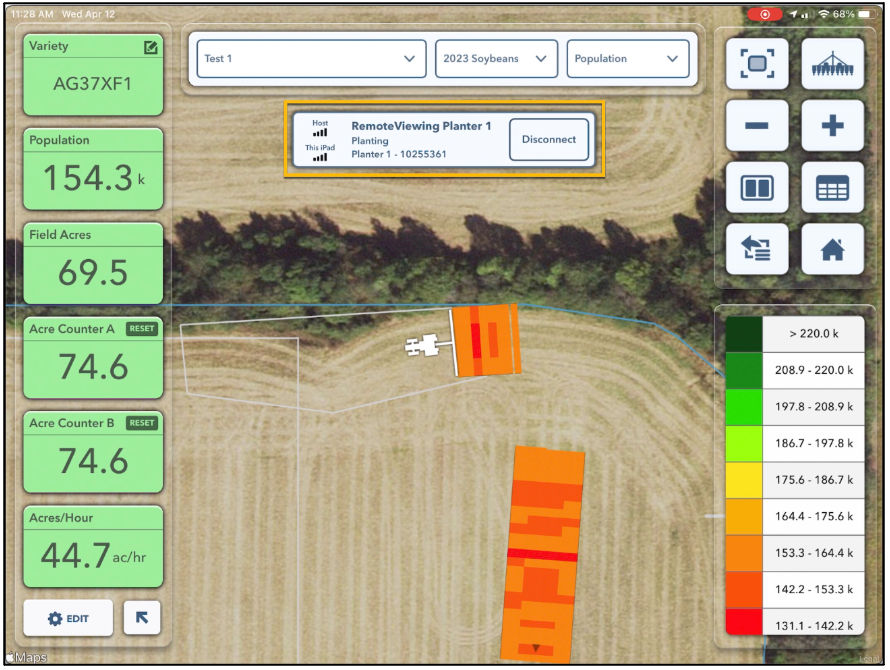The width and height of the screenshot is (890, 670).
Task: Tap the Acre Counter A value 74.6
Action: tap(94, 367)
